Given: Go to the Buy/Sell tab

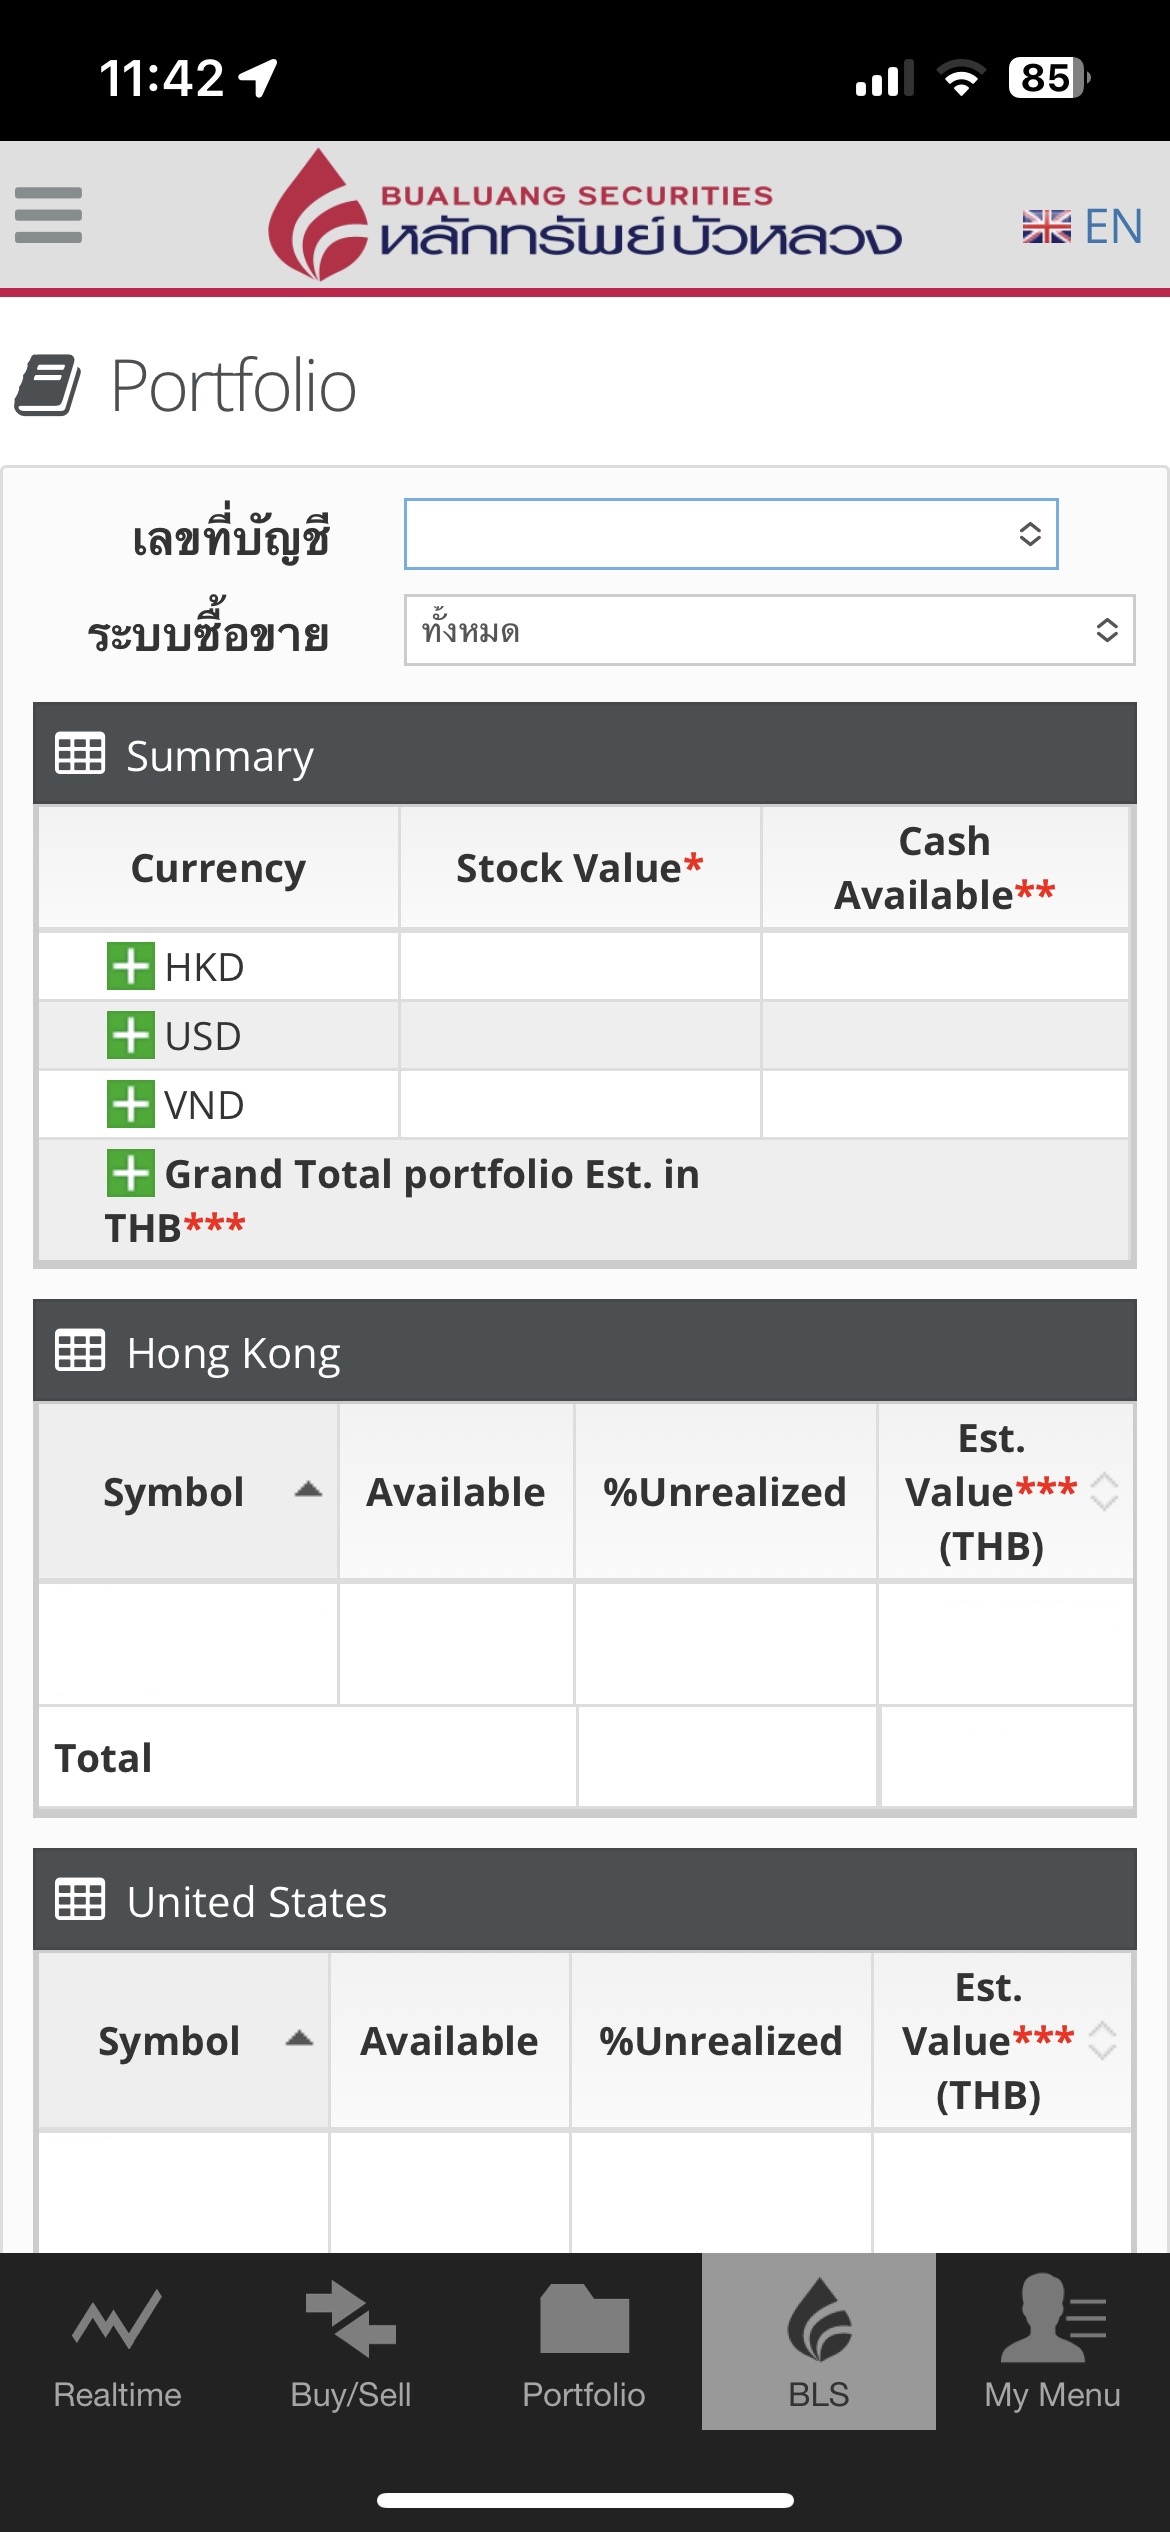Looking at the screenshot, I should click(x=351, y=2342).
